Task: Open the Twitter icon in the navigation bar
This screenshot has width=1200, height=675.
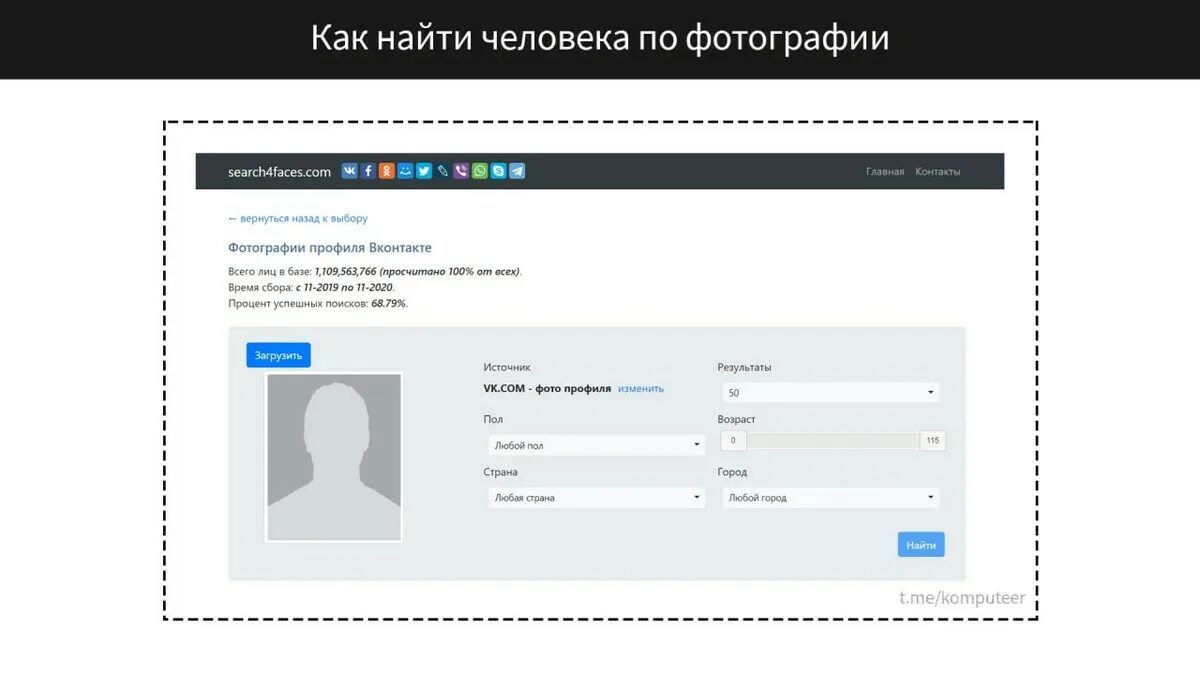Action: tap(423, 170)
